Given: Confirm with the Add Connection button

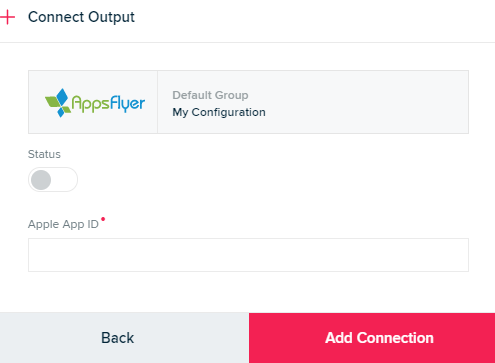Looking at the screenshot, I should (372, 338).
